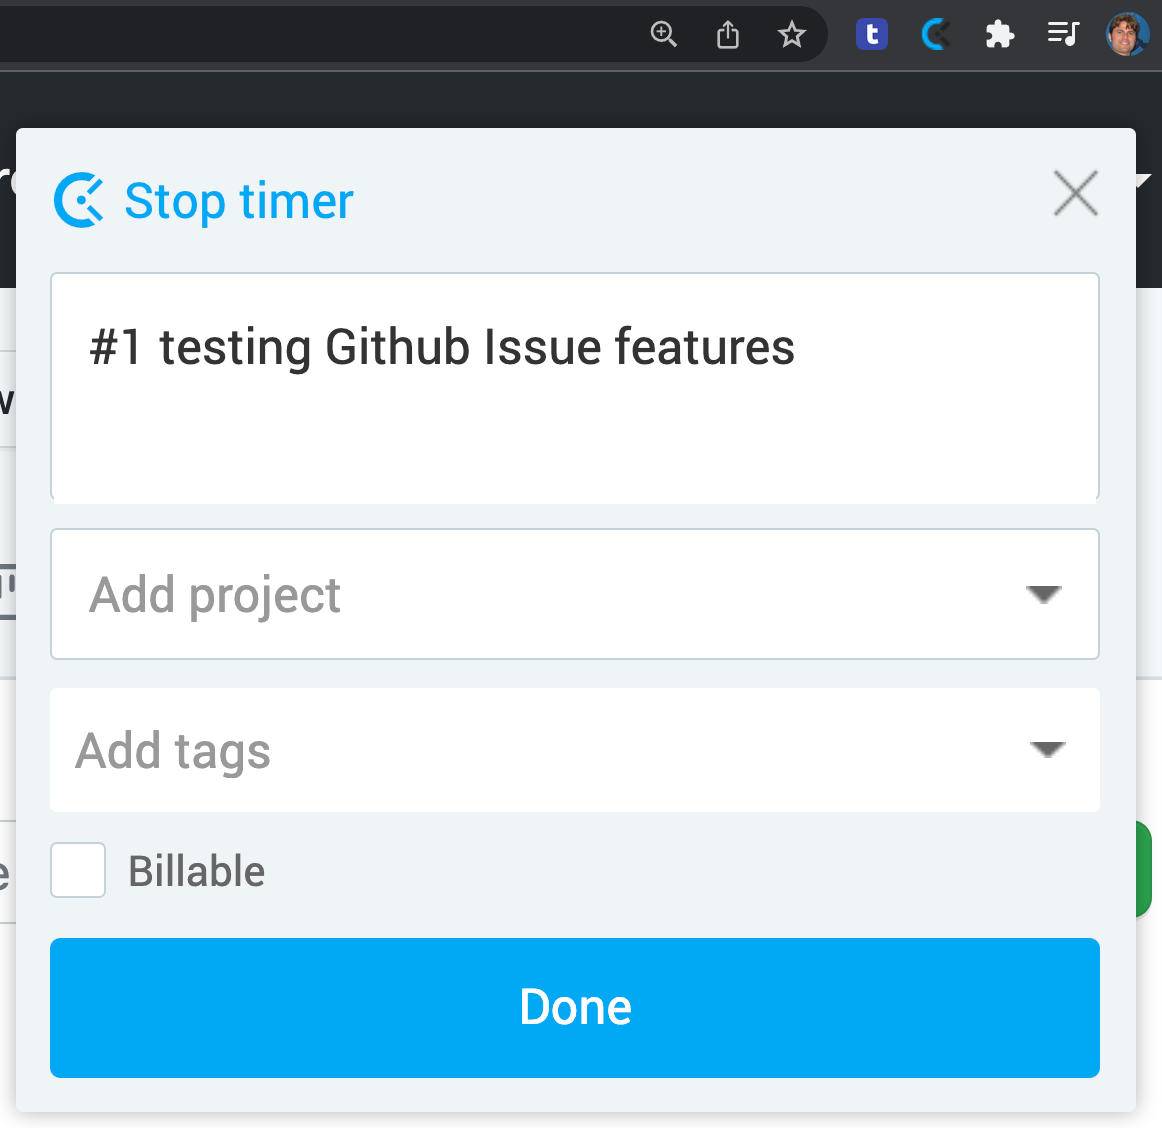1162x1128 pixels.
Task: Open the Add project selector field
Action: [574, 594]
